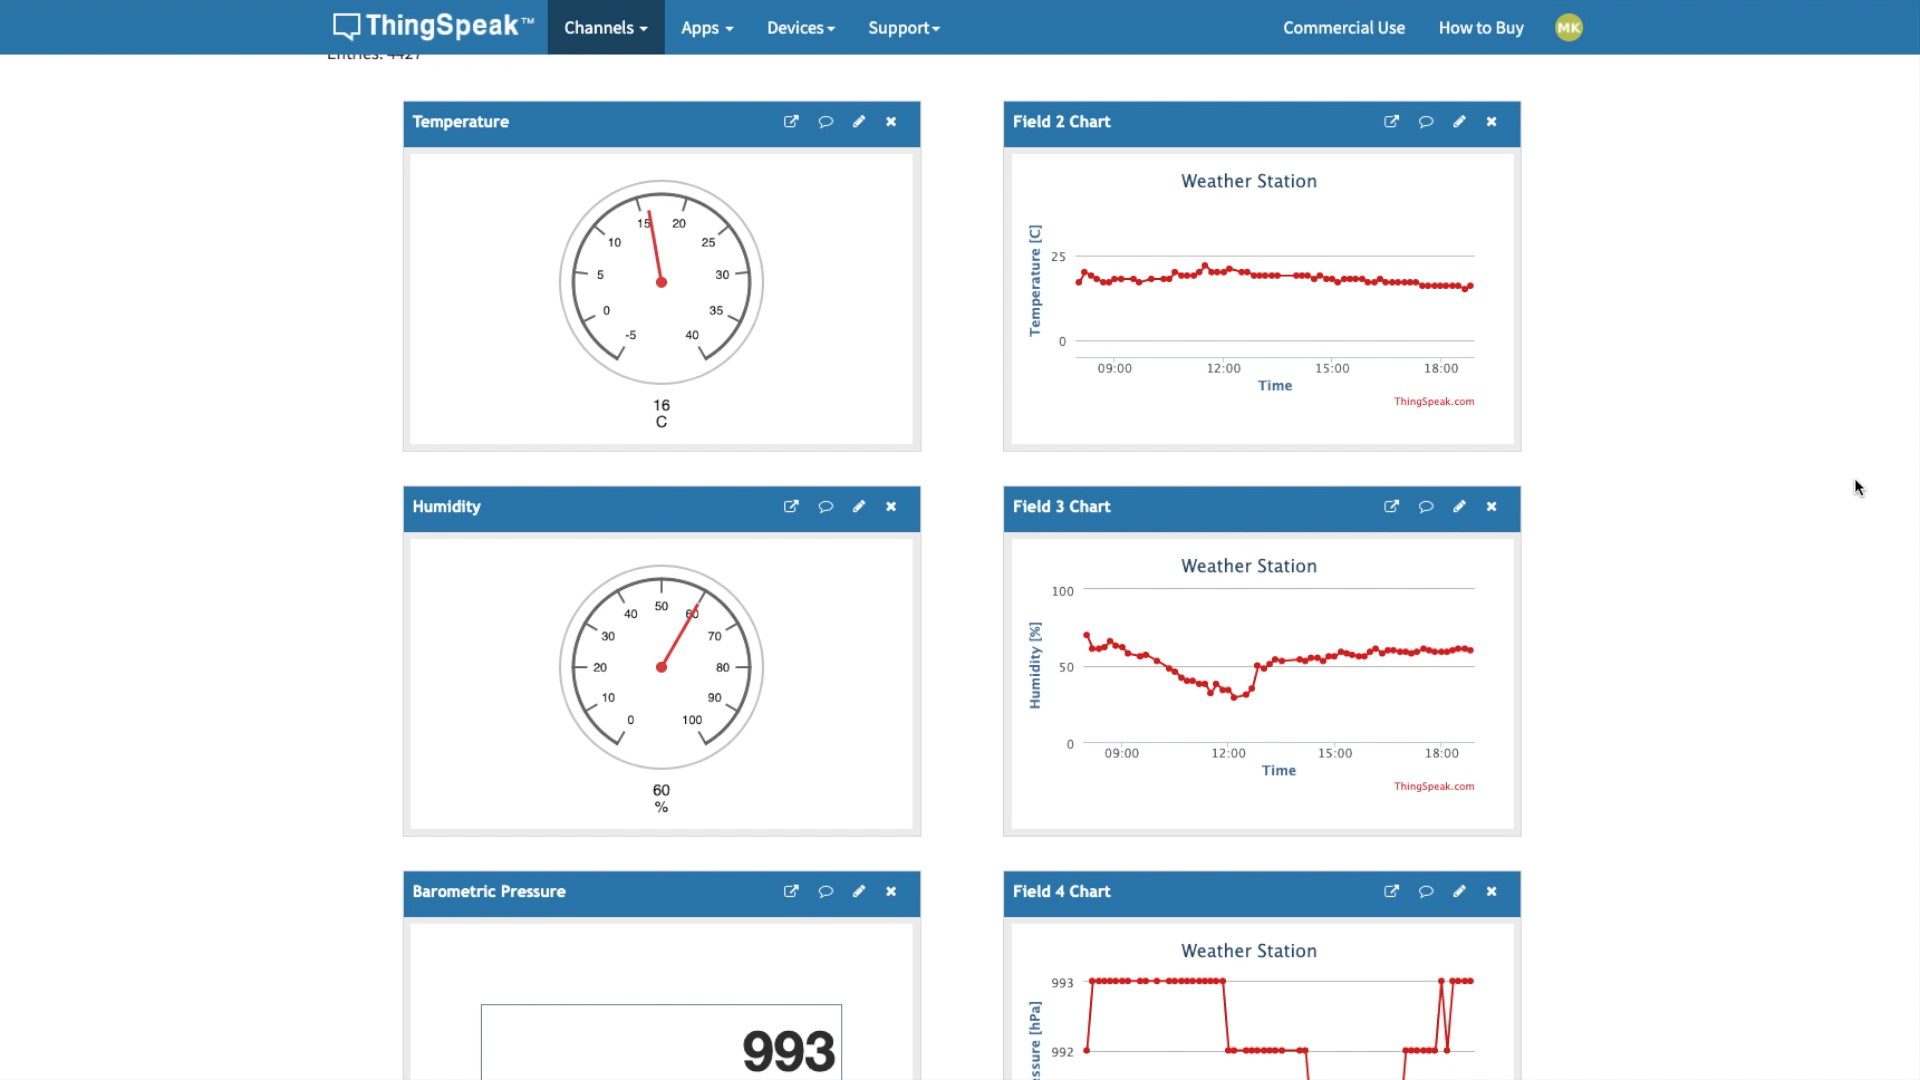Image resolution: width=1920 pixels, height=1080 pixels.
Task: Edit the Barometric Pressure widget
Action: click(x=858, y=892)
